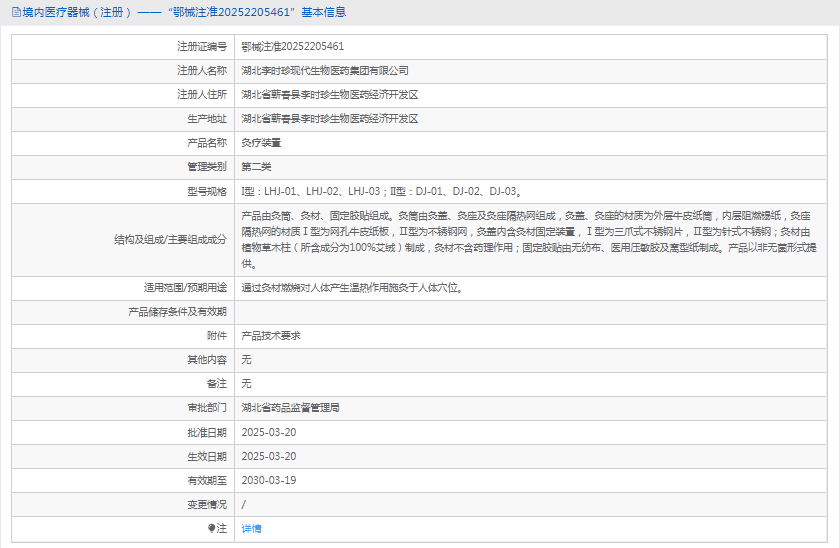The height and width of the screenshot is (548, 840).
Task: Click the 批准日期 label
Action: (x=207, y=432)
